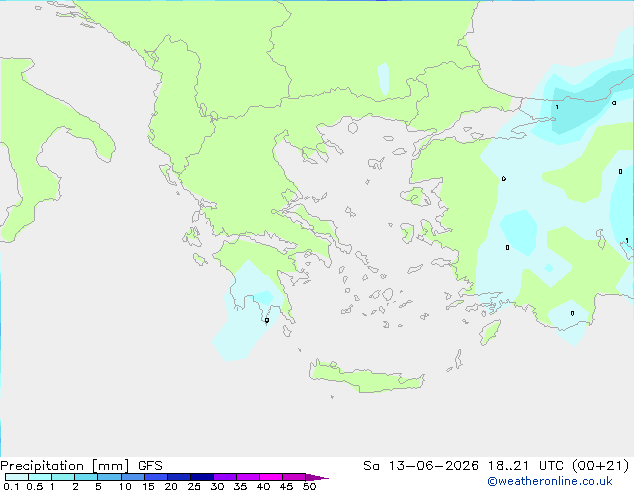
Task: Click the '0.1' legend scale label
Action: 11,486
